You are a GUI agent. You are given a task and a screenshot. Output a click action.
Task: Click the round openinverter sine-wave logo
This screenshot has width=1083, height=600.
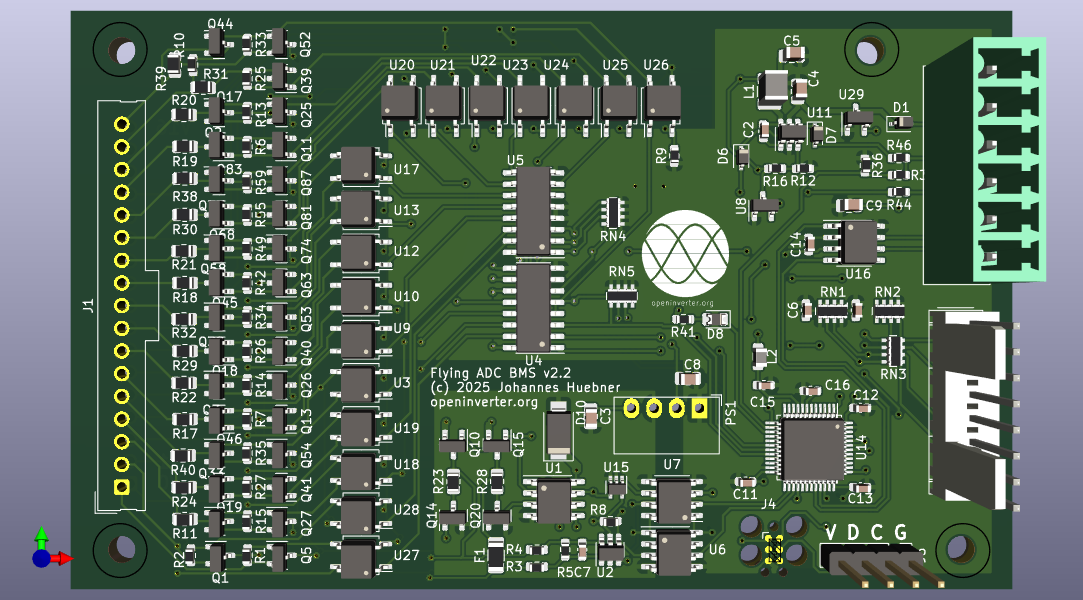pyautogui.click(x=685, y=253)
